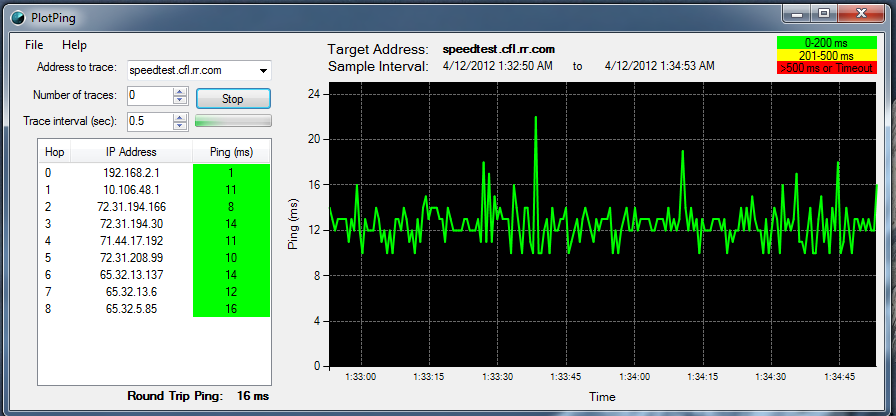Screen dimensions: 896x416
Task: Click the 1:34:30 time axis label
Action: 771,377
